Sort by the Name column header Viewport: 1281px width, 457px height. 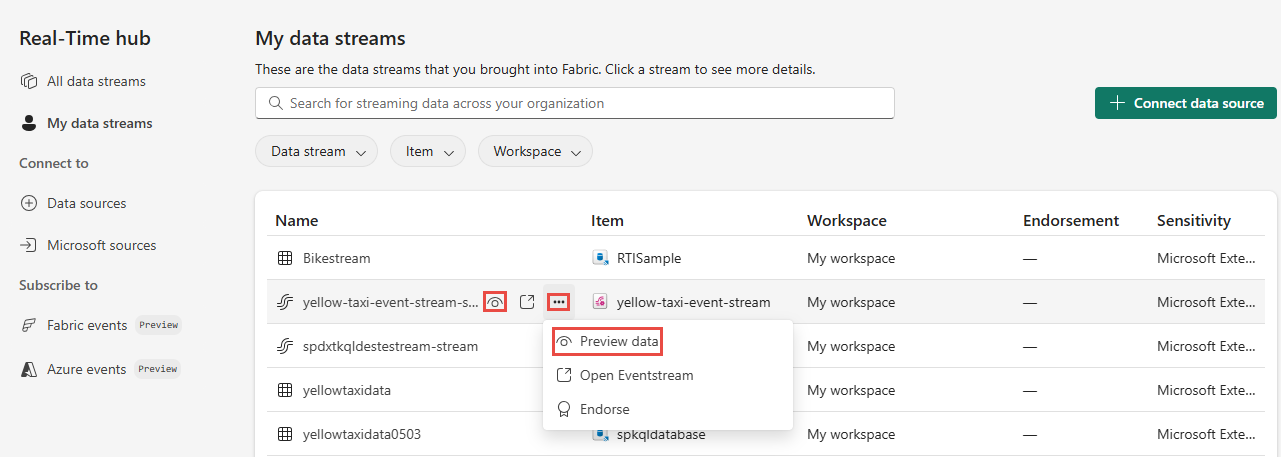point(297,220)
